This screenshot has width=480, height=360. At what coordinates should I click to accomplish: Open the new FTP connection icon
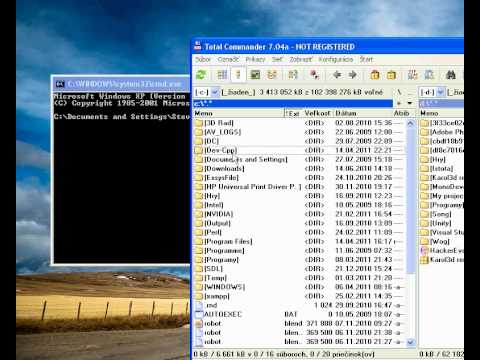[x=429, y=75]
